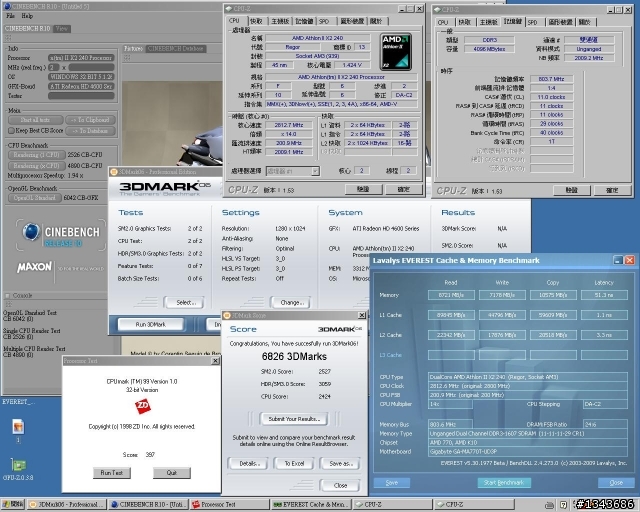This screenshot has width=640, height=512.
Task: Open the SPD tab in the CPU-Z CPU window
Action: (x=324, y=21)
